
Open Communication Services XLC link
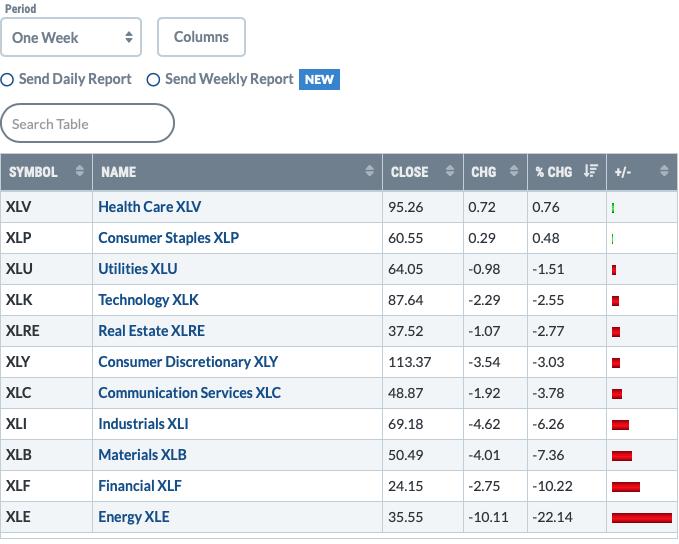point(189,393)
